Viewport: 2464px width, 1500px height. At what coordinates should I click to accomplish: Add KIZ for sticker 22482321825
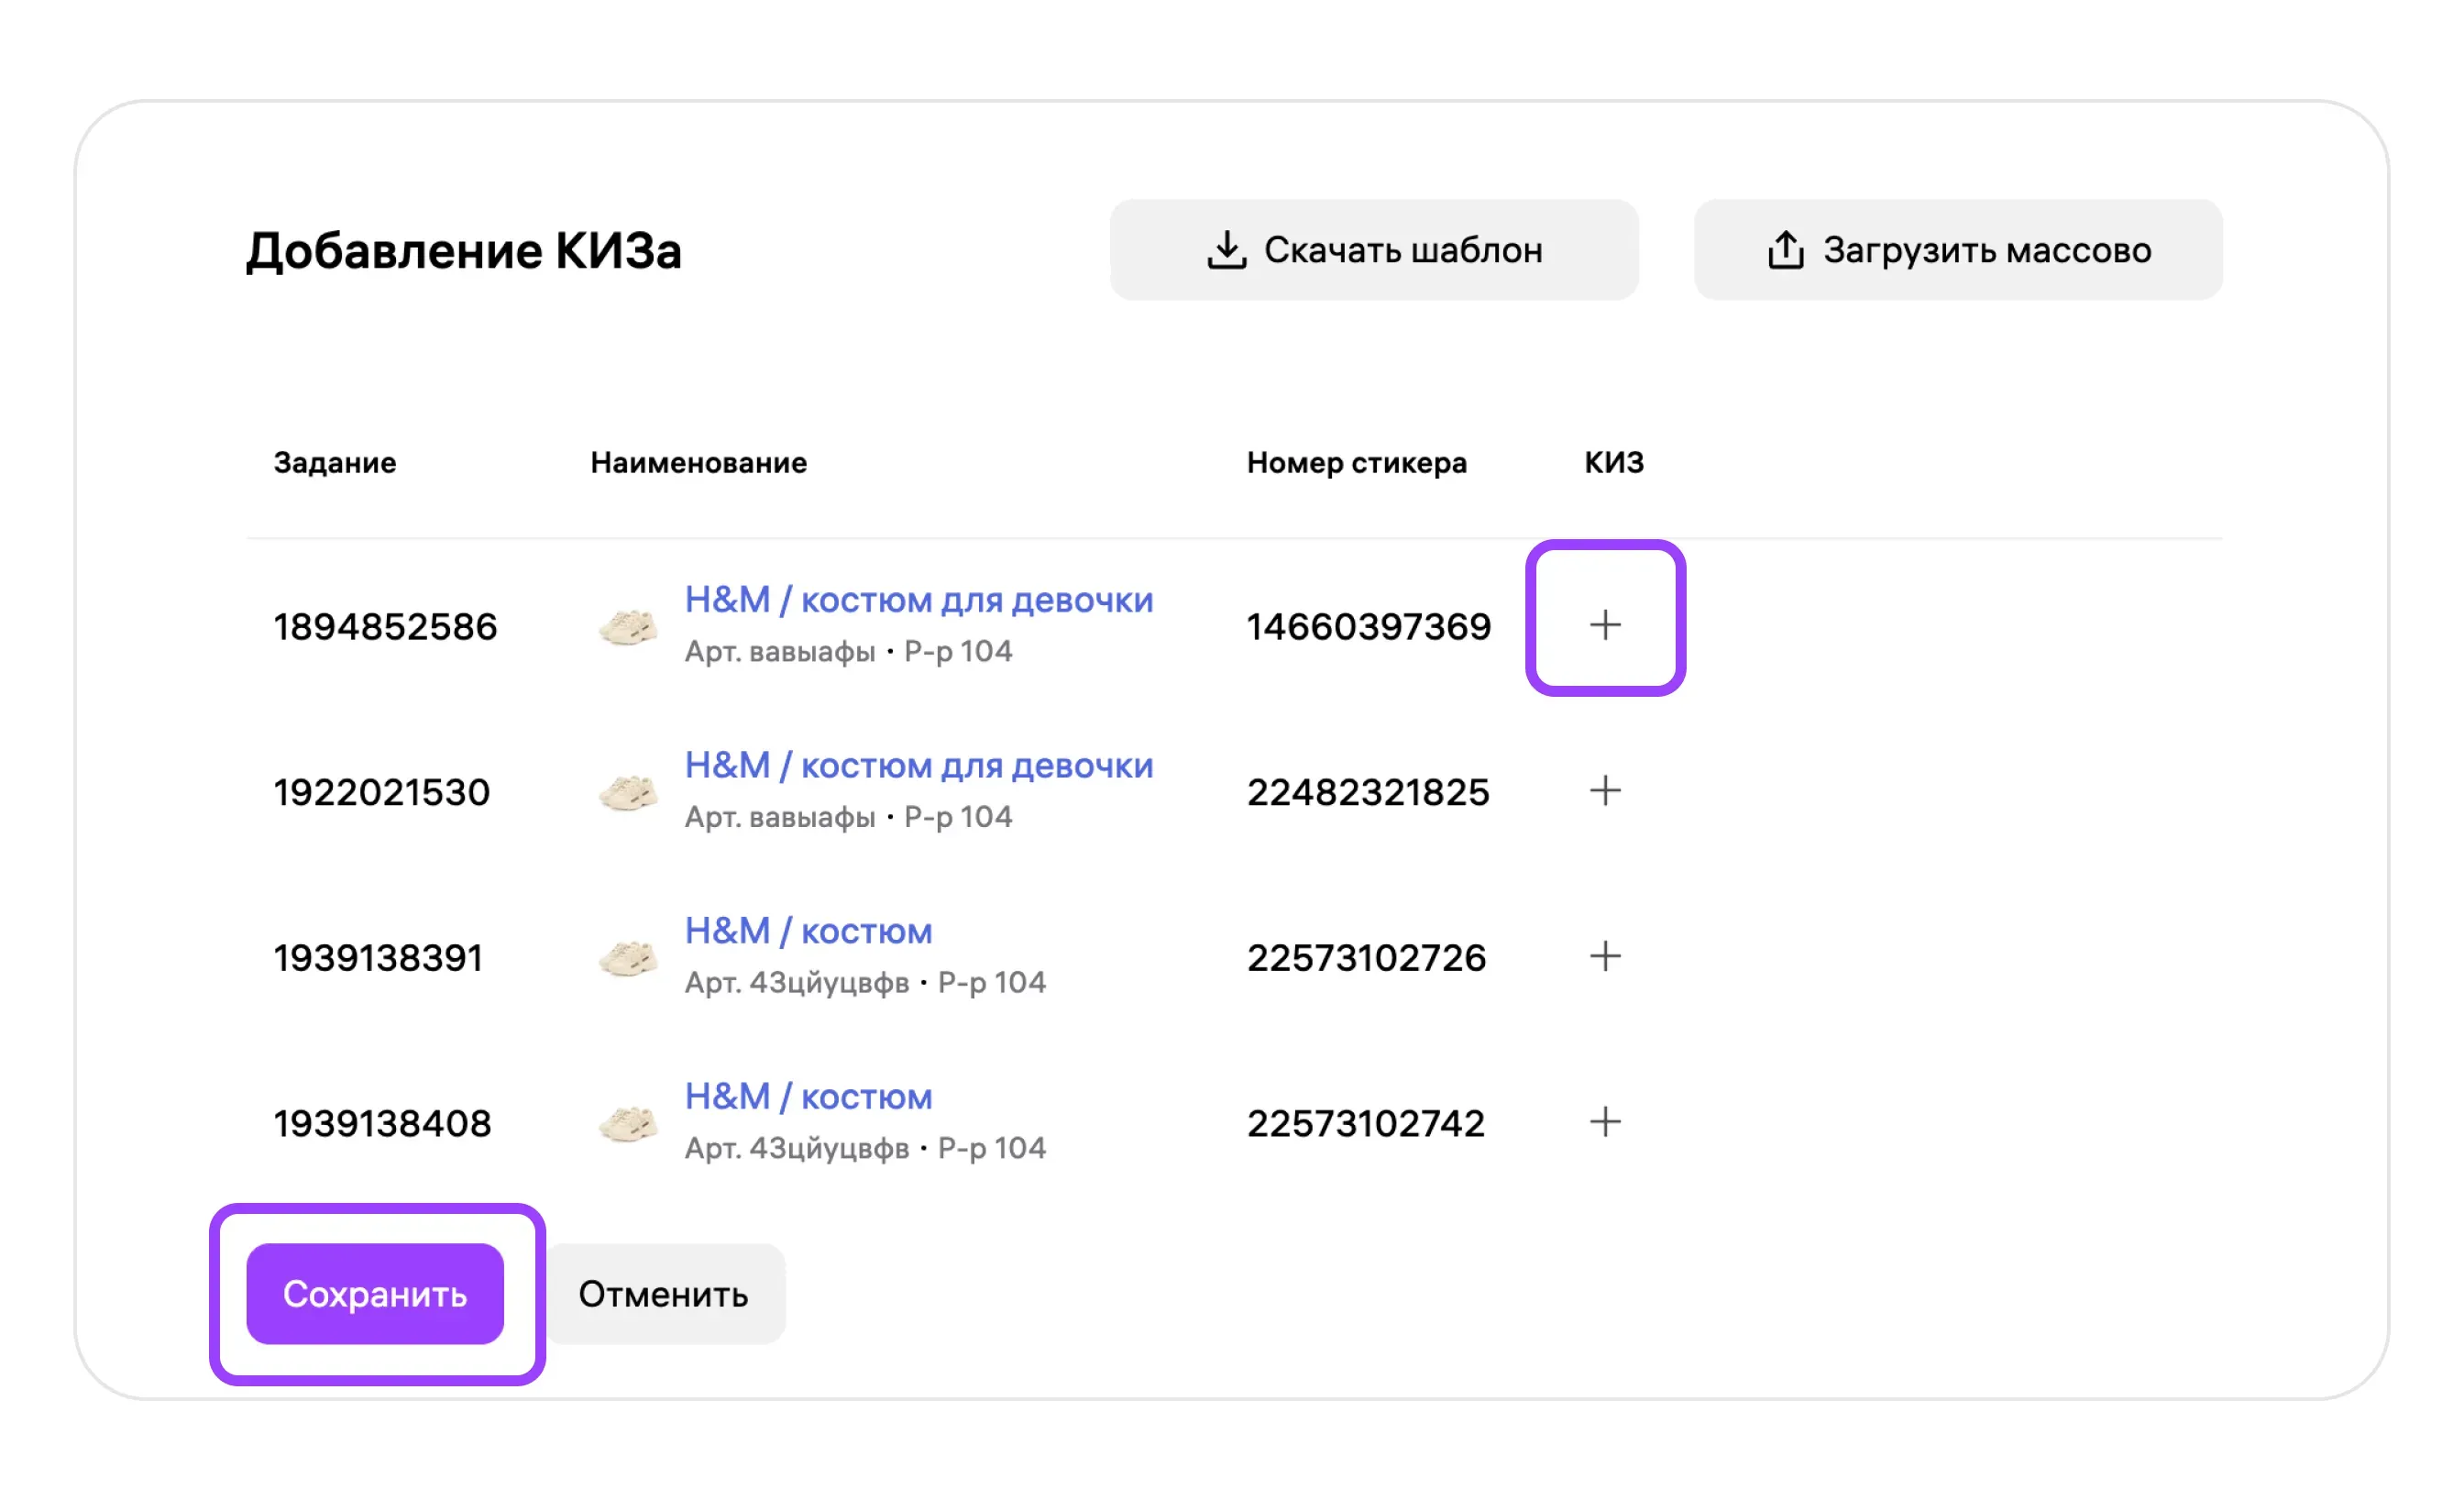click(x=1604, y=791)
